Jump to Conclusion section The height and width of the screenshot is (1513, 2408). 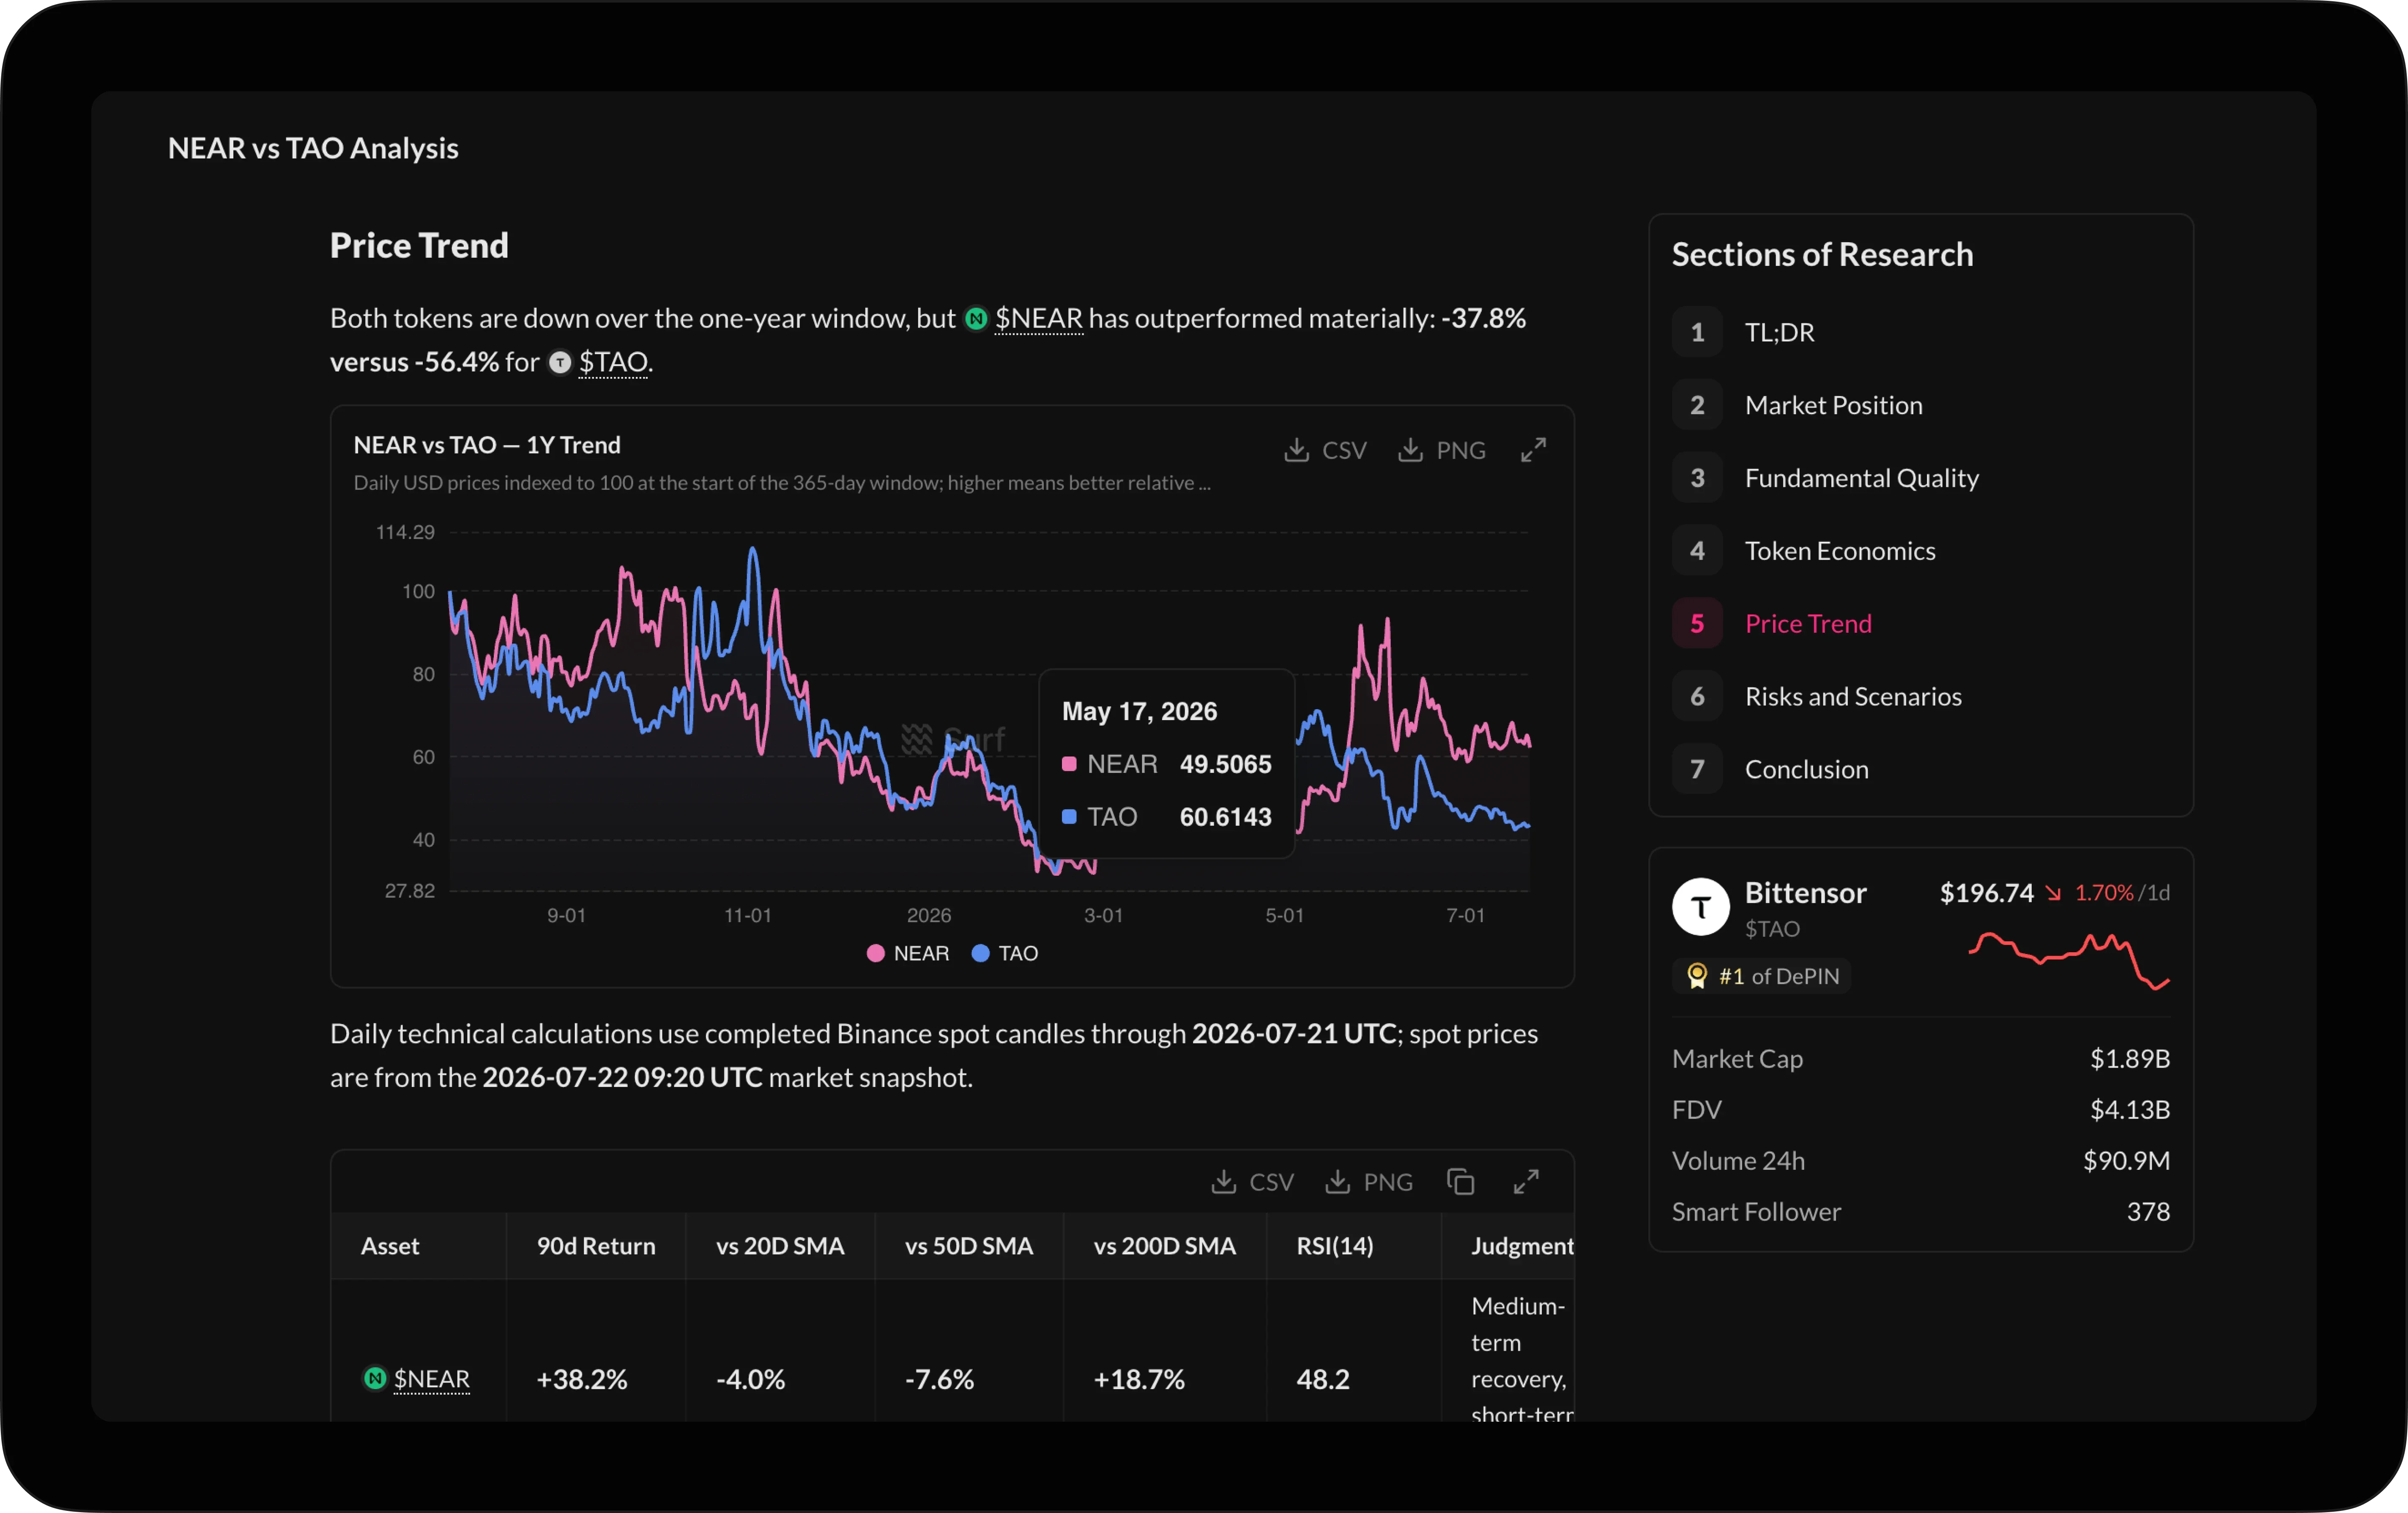coord(1806,769)
